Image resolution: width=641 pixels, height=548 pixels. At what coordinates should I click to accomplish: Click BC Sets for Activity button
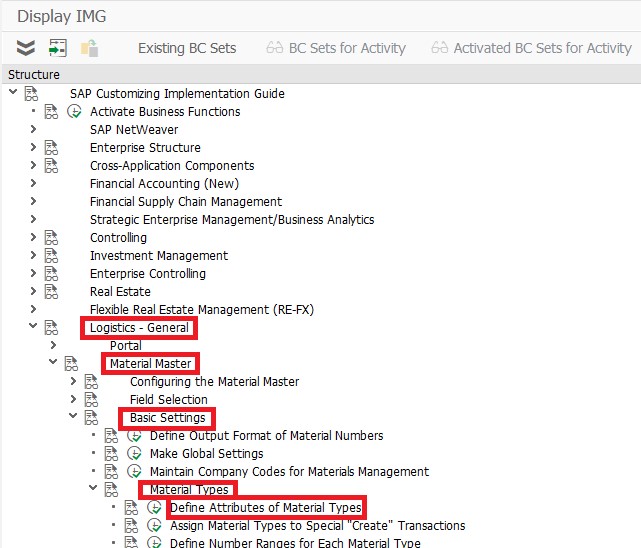click(336, 48)
